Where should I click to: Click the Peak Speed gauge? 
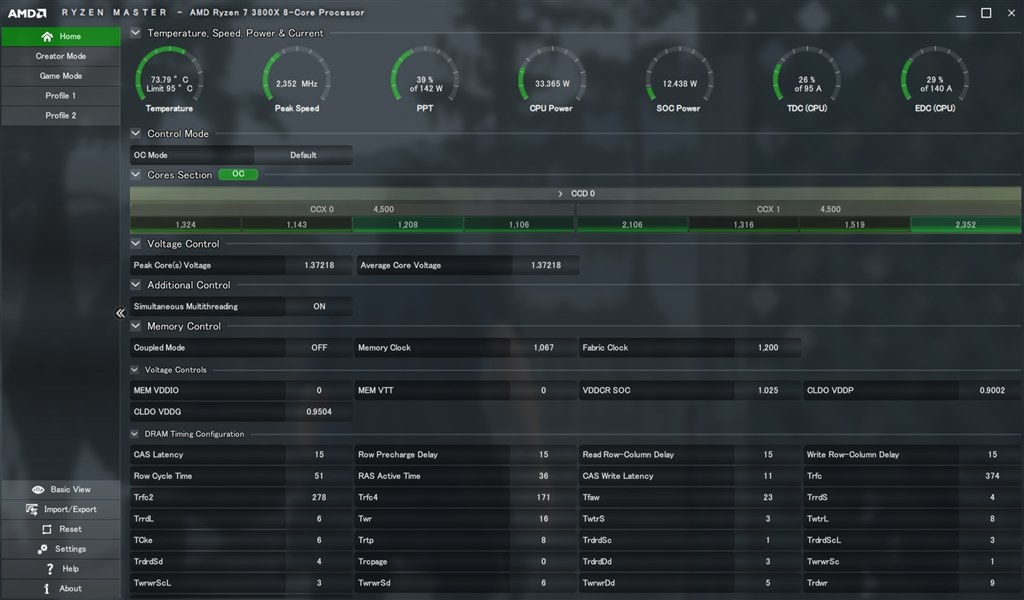click(x=296, y=80)
